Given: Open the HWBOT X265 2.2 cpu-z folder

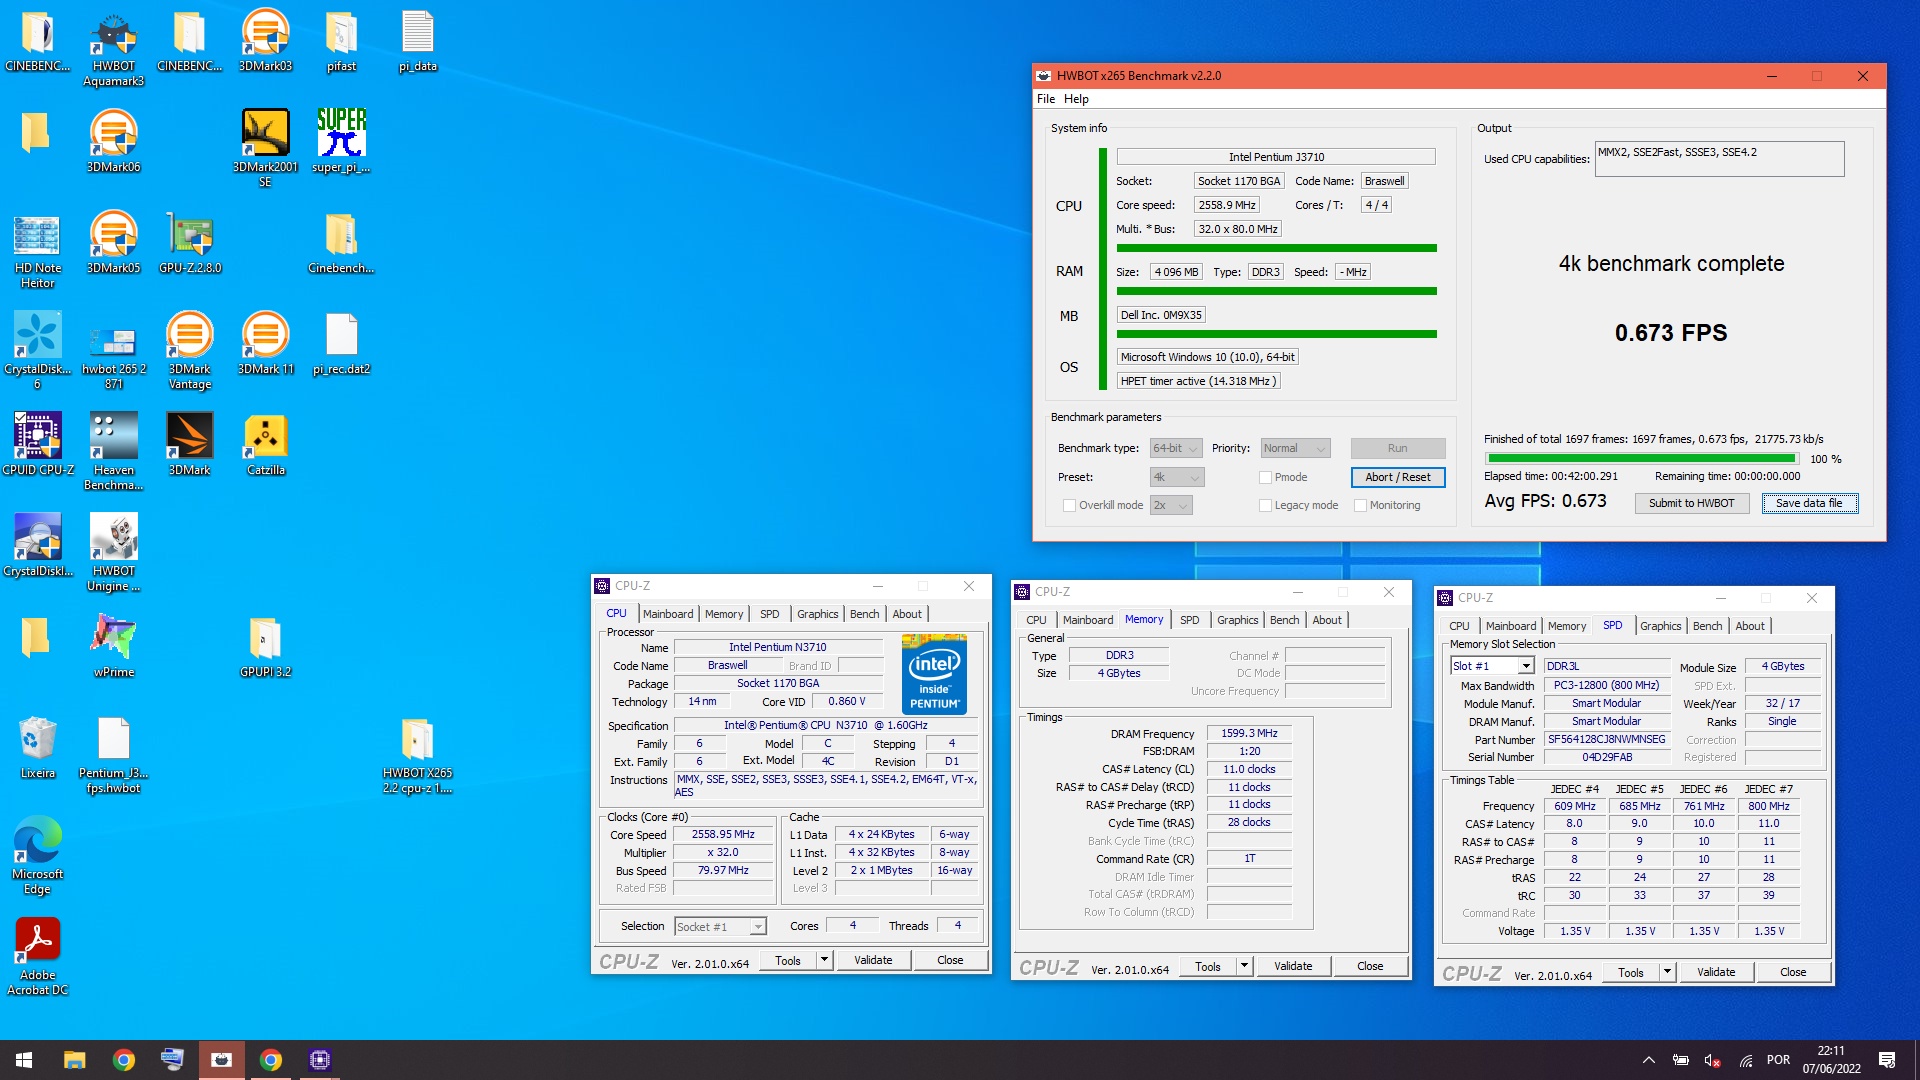Looking at the screenshot, I should point(417,755).
